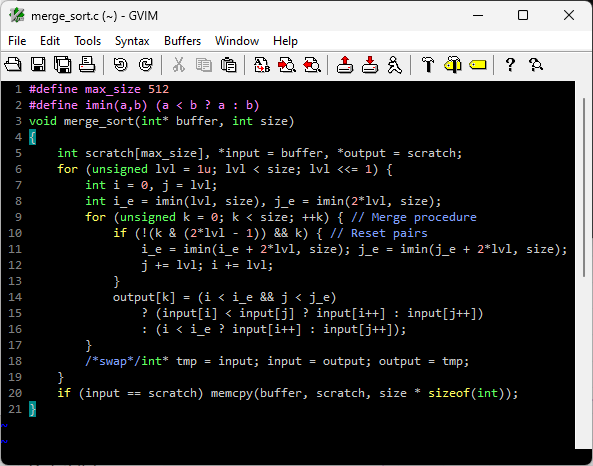This screenshot has height=466, width=593.
Task: Open the Window menu
Action: pyautogui.click(x=237, y=41)
